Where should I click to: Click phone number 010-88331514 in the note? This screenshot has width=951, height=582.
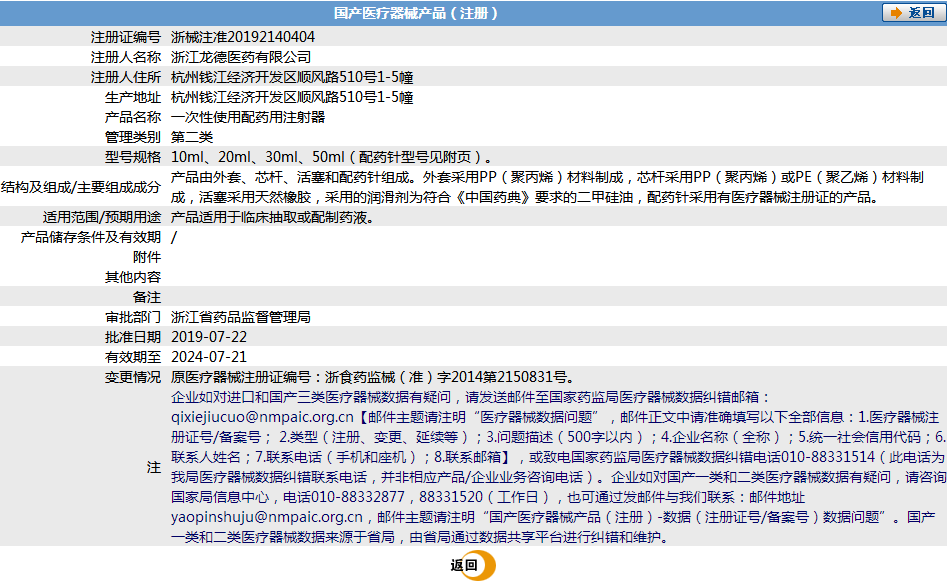click(828, 457)
